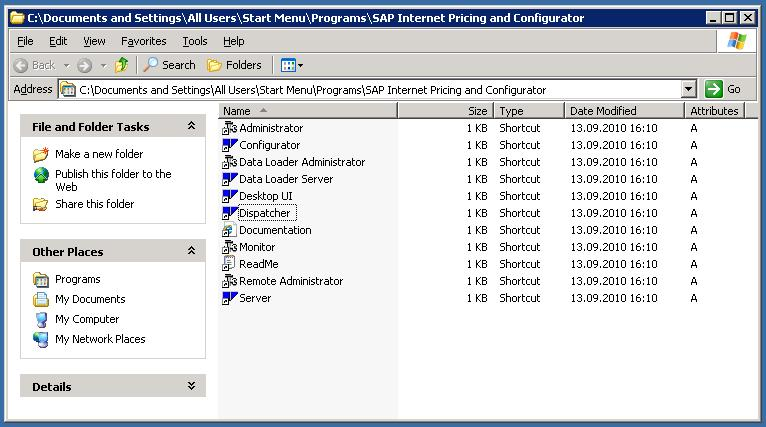The width and height of the screenshot is (766, 427).
Task: Click the address bar folder icon
Action: tap(68, 90)
